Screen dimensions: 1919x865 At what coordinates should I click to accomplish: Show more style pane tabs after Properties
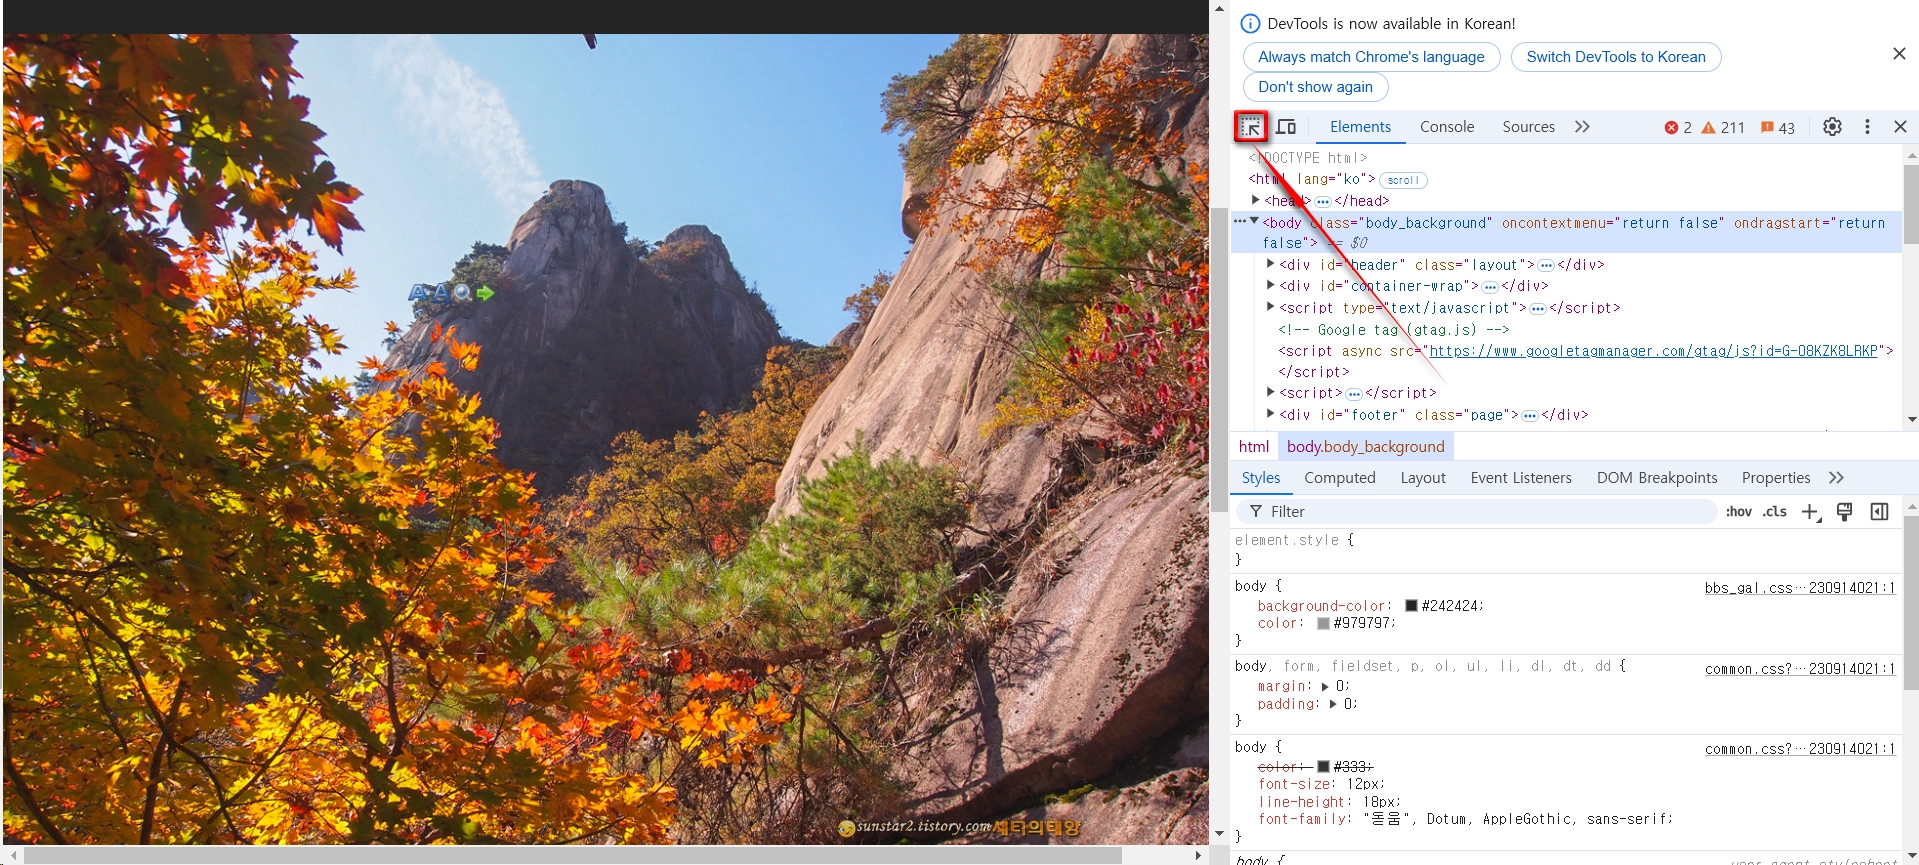[1836, 478]
